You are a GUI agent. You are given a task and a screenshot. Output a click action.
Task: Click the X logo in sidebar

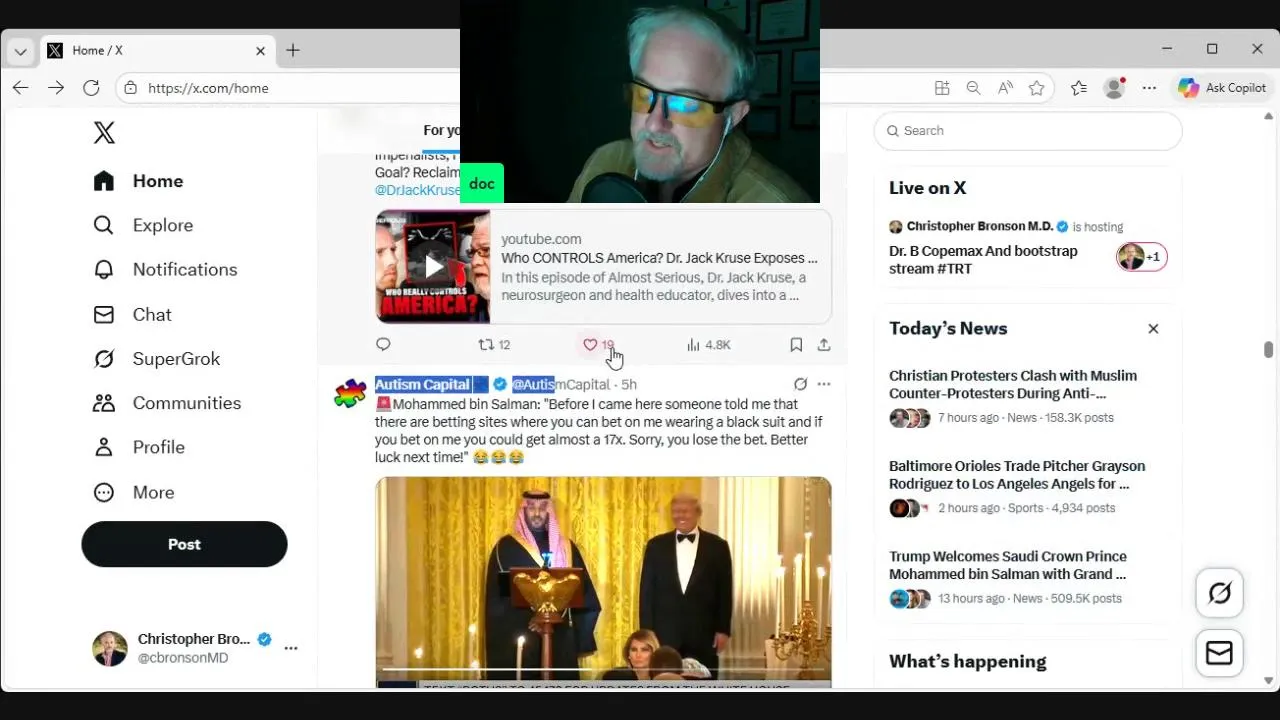pos(104,132)
